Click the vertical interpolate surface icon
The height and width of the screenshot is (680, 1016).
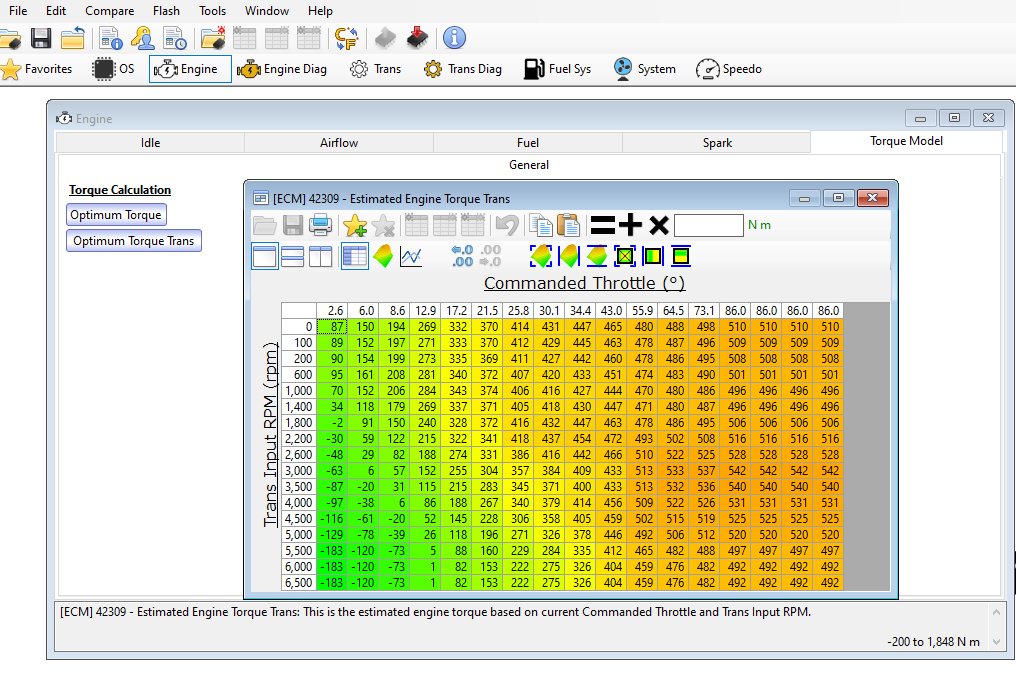point(597,256)
